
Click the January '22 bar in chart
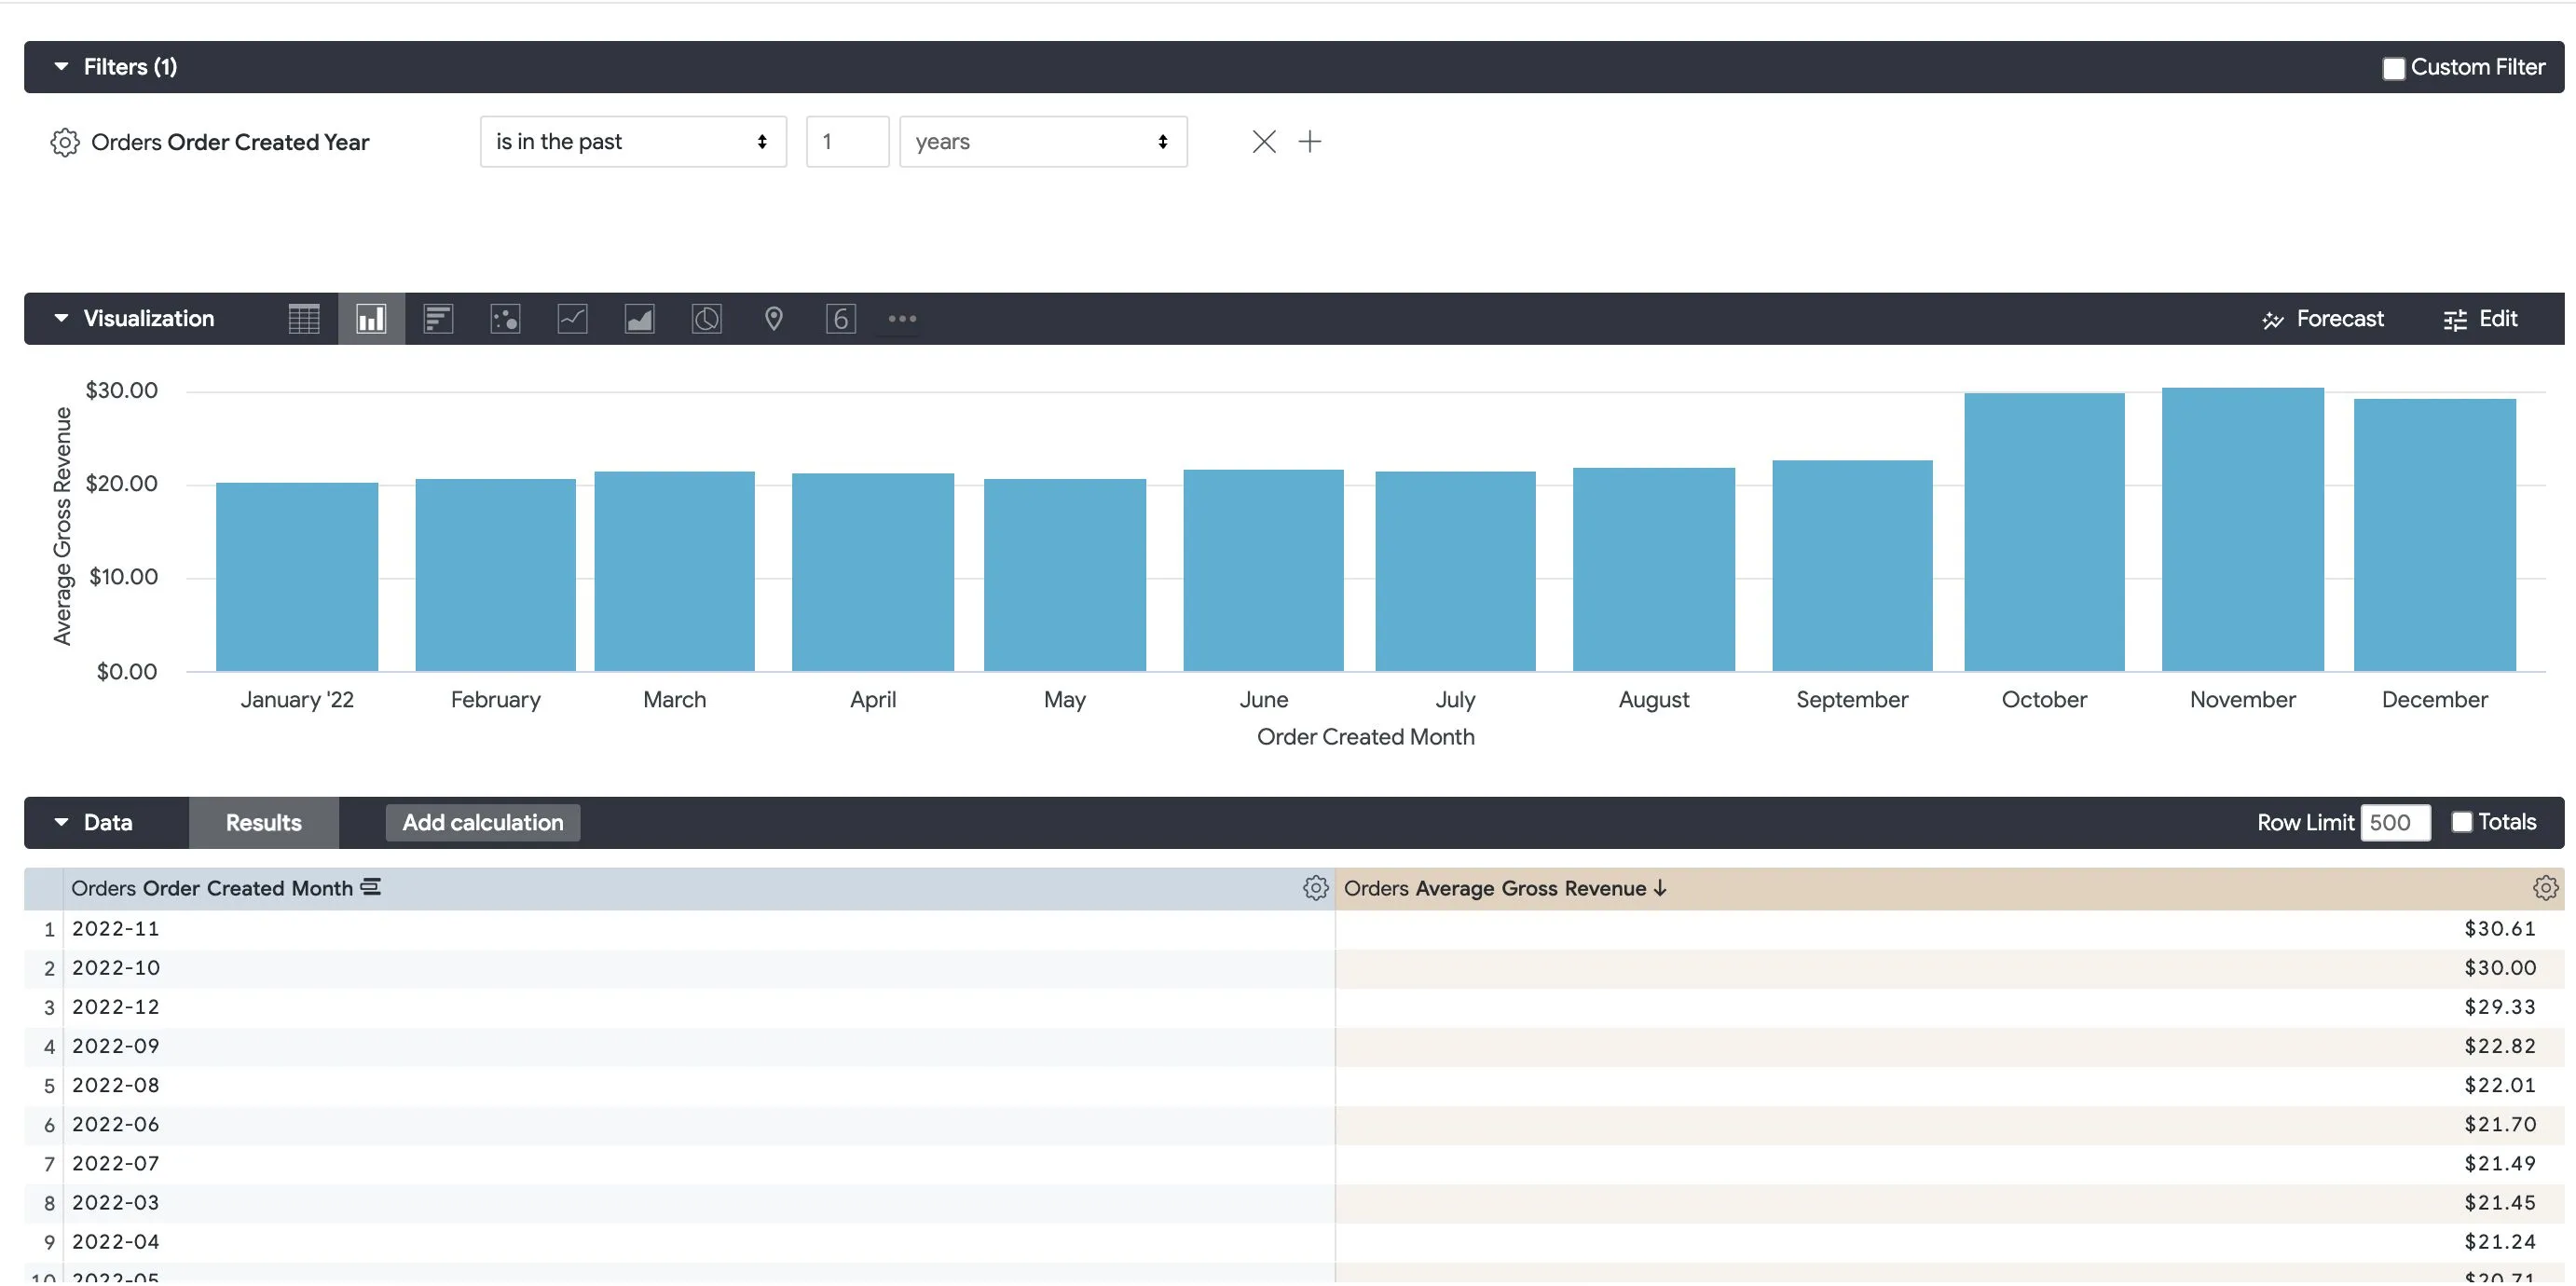tap(297, 577)
